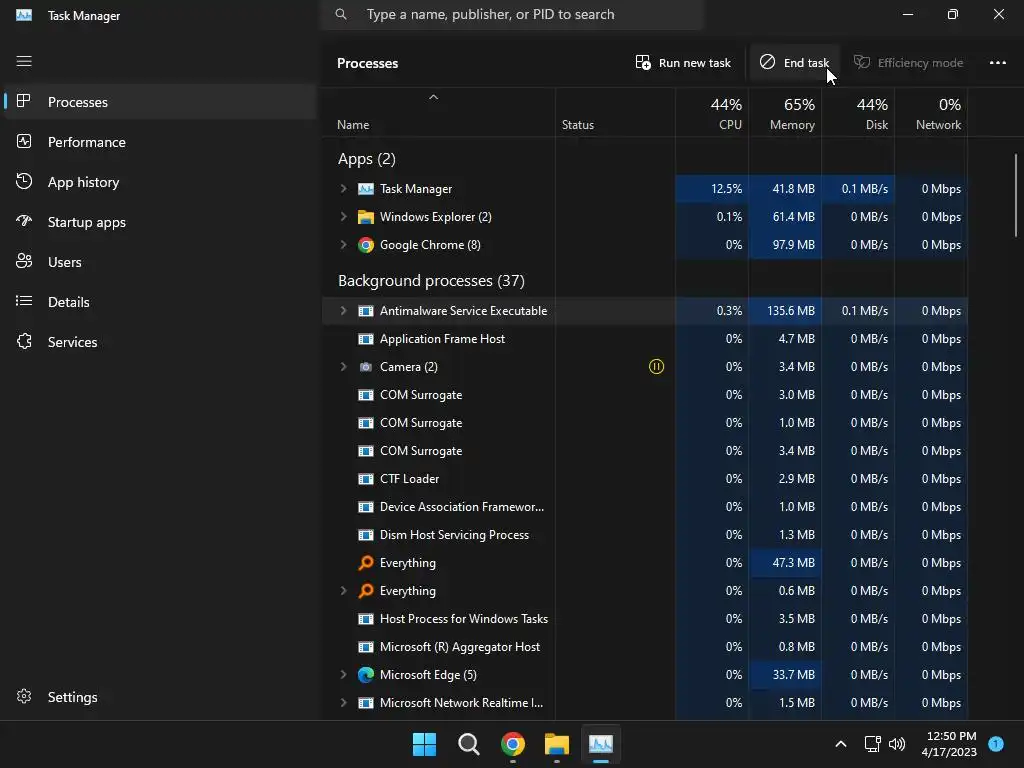Click the Google Chrome process icon

(x=366, y=245)
